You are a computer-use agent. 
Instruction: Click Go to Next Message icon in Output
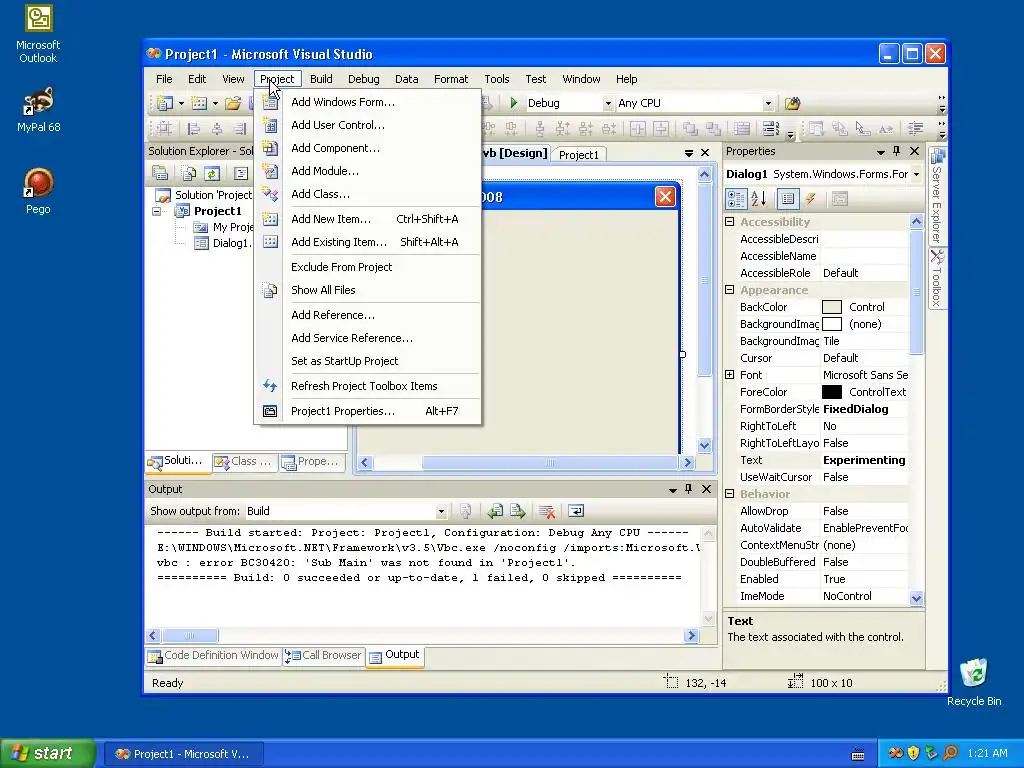tap(518, 511)
